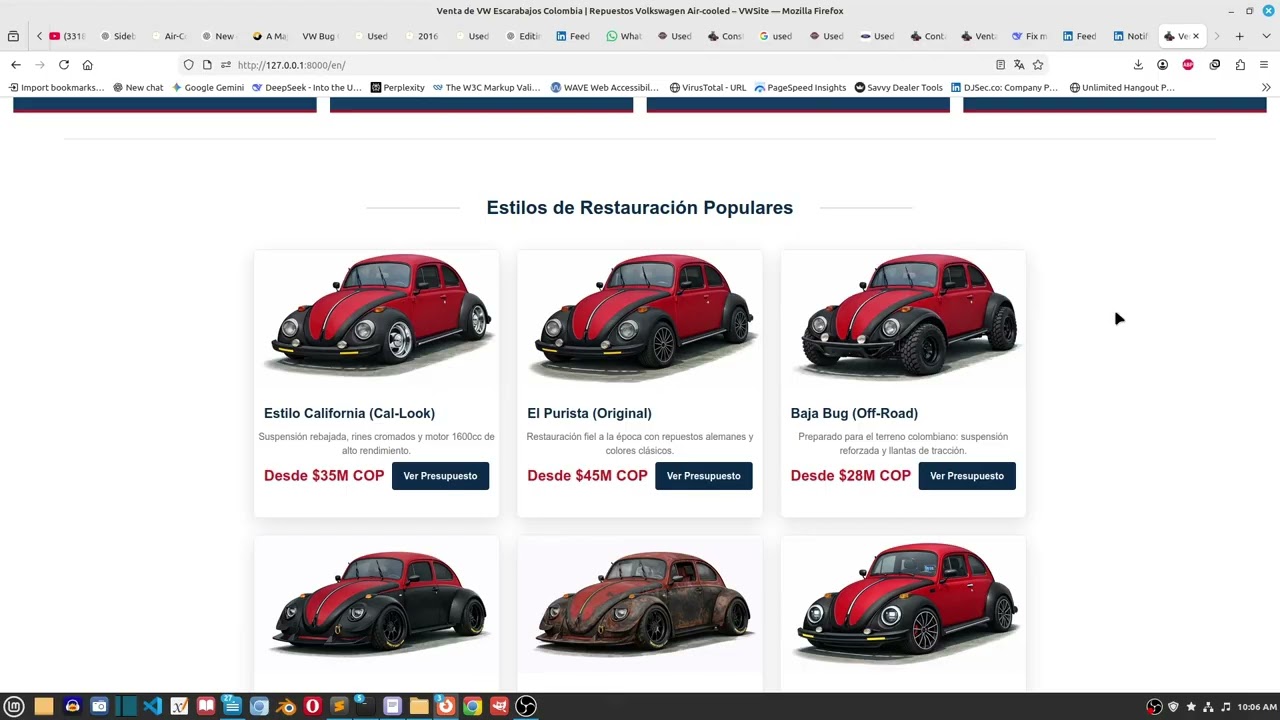The height and width of the screenshot is (720, 1280).
Task: Open Google Gemini bookmark
Action: [208, 88]
